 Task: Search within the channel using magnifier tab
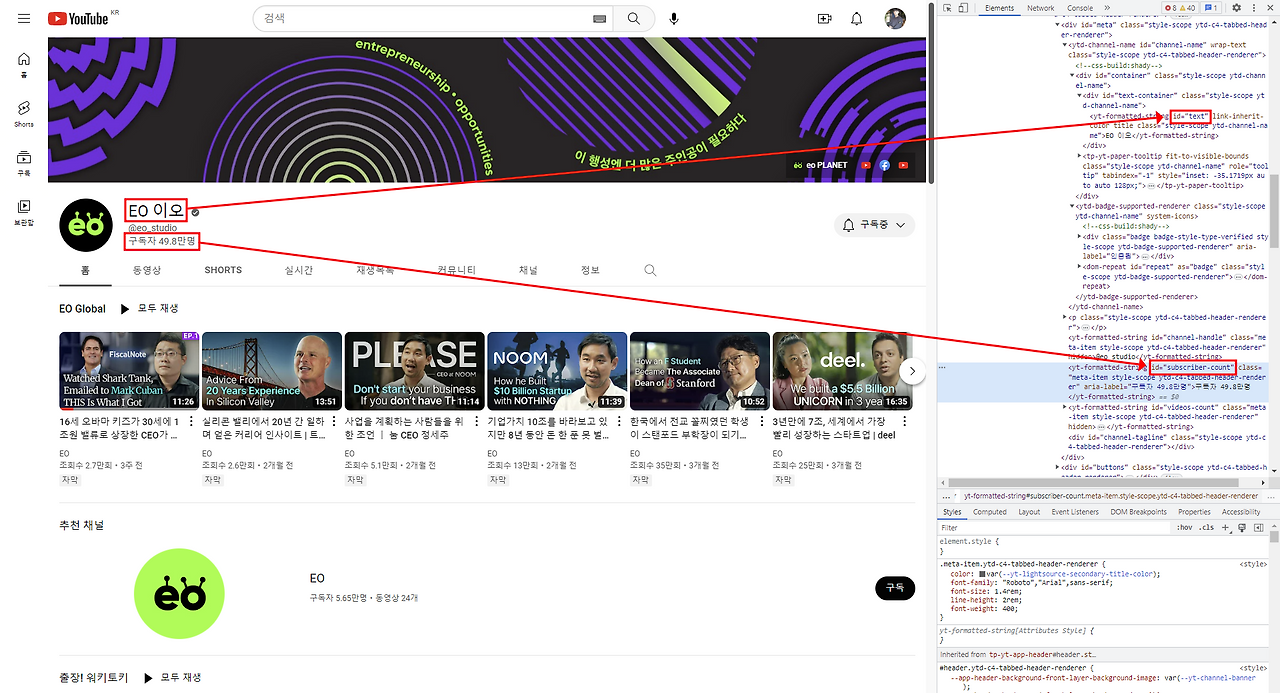point(651,270)
